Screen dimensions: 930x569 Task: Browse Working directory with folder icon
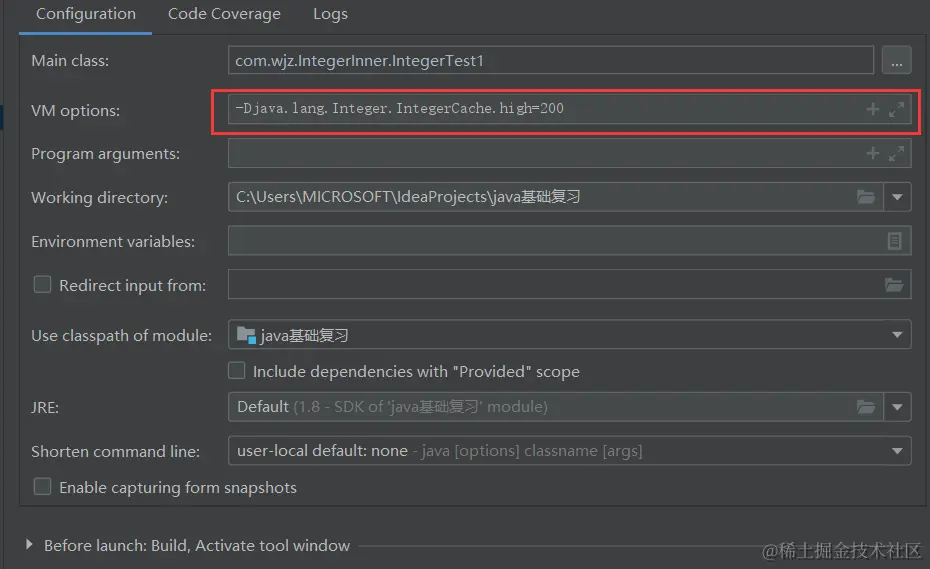pos(866,197)
